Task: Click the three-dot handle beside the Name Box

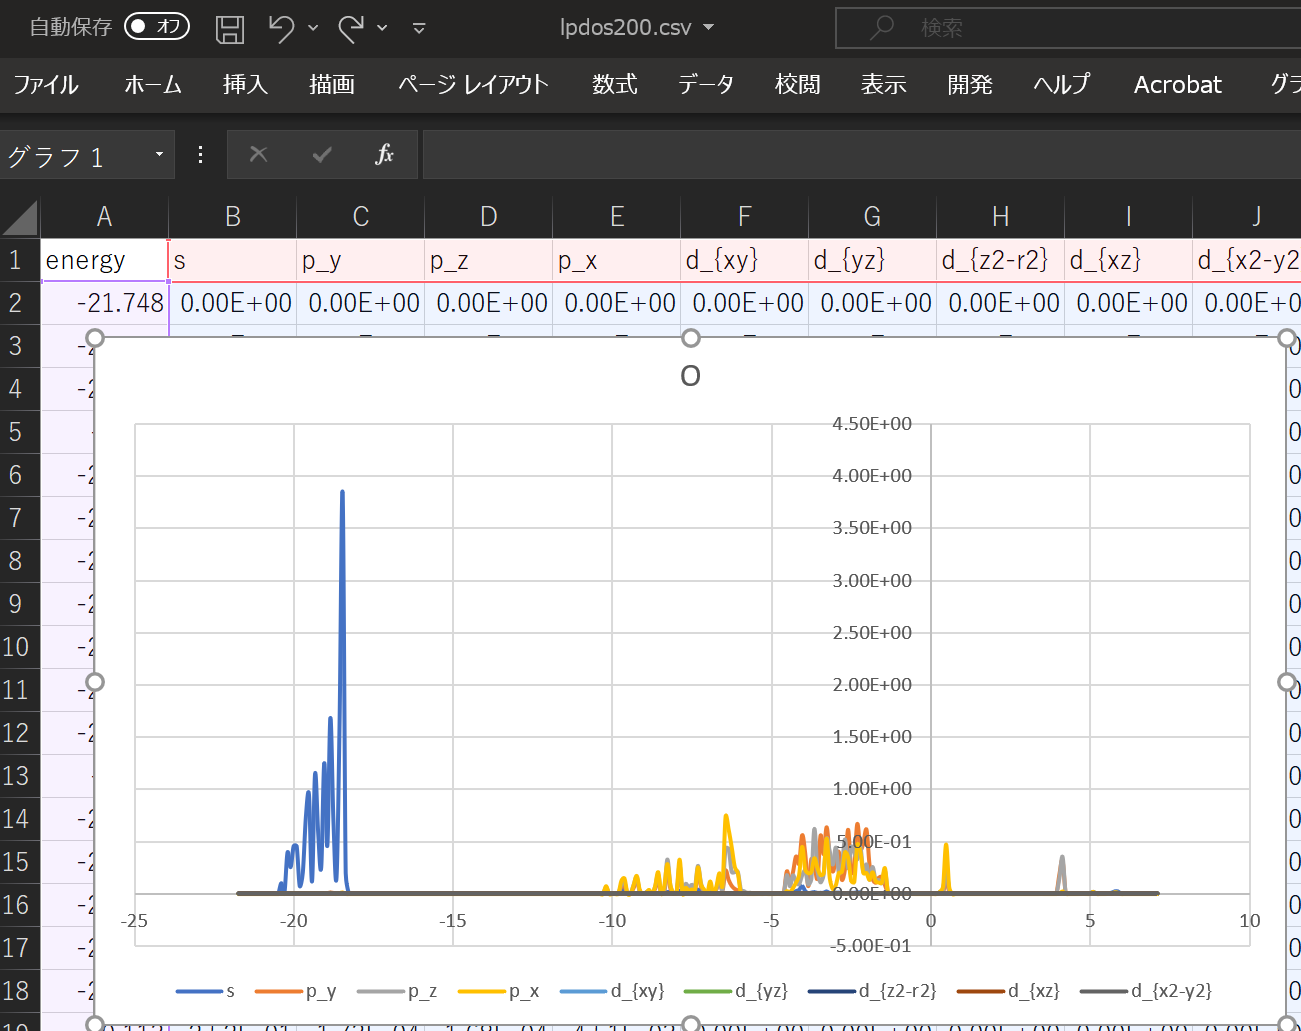Action: 201,155
